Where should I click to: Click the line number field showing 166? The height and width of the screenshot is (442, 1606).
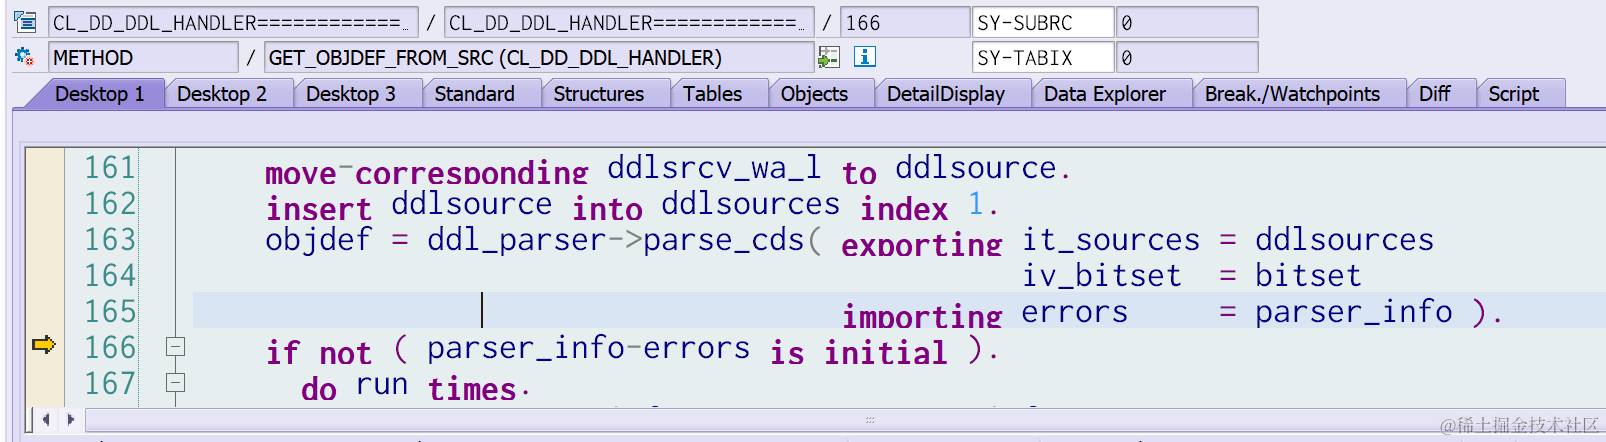[x=905, y=22]
